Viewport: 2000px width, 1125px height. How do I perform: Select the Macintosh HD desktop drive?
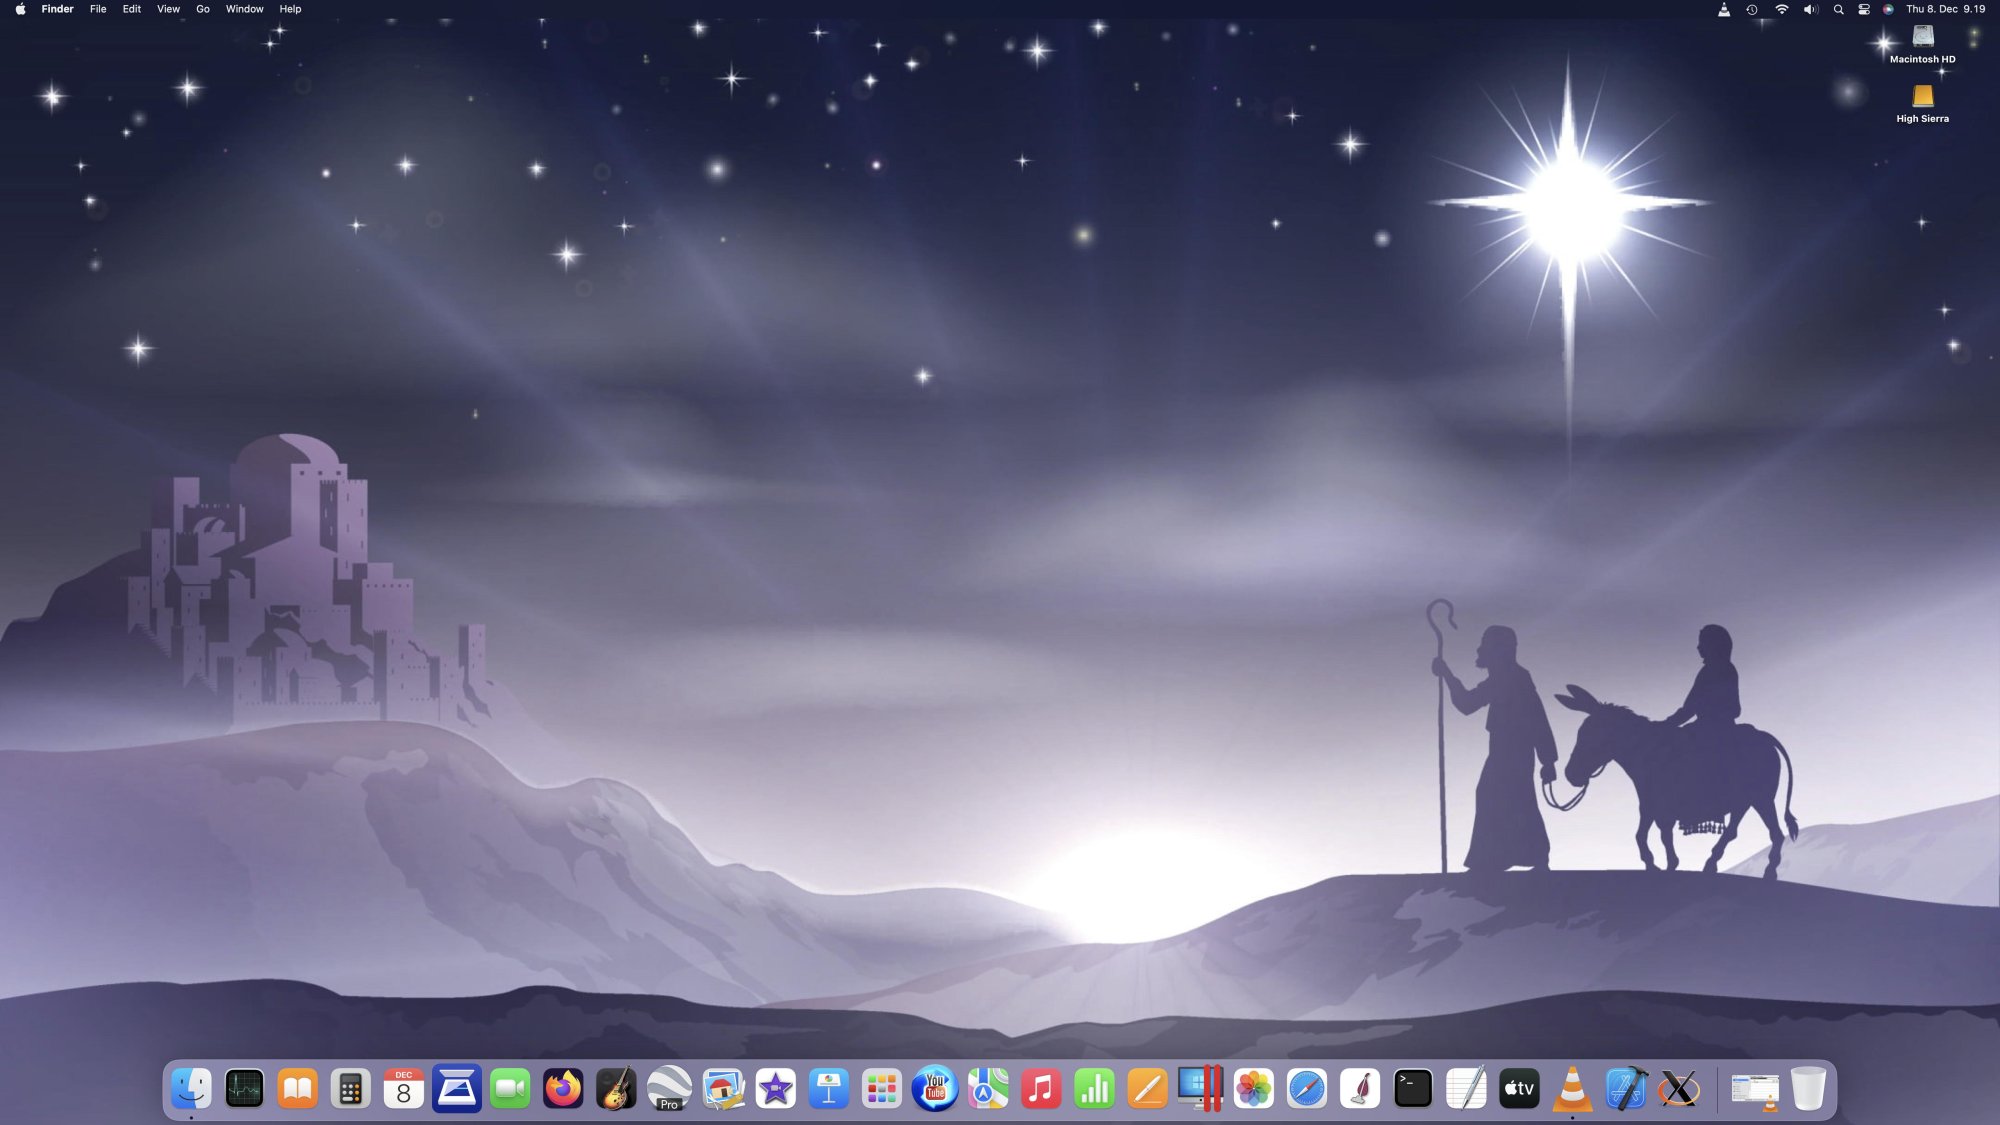tap(1922, 38)
